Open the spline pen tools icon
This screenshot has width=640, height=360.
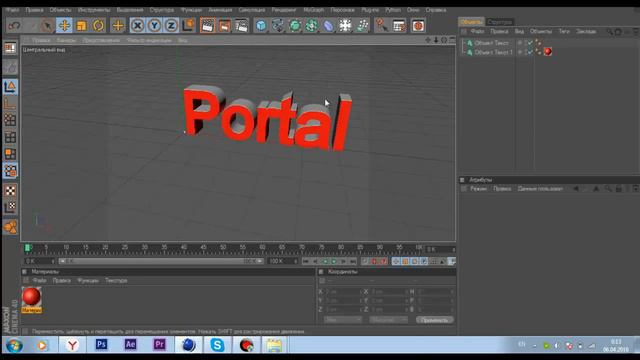click(x=278, y=26)
